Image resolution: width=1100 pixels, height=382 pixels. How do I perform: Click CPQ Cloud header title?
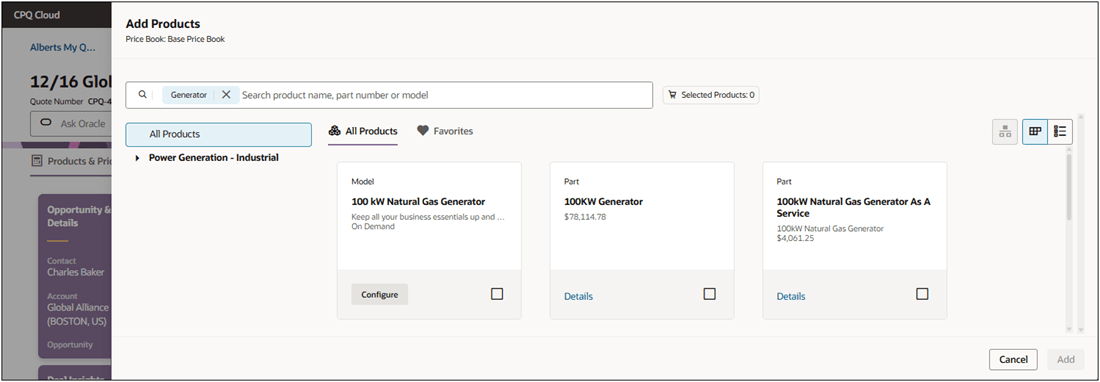tap(36, 15)
